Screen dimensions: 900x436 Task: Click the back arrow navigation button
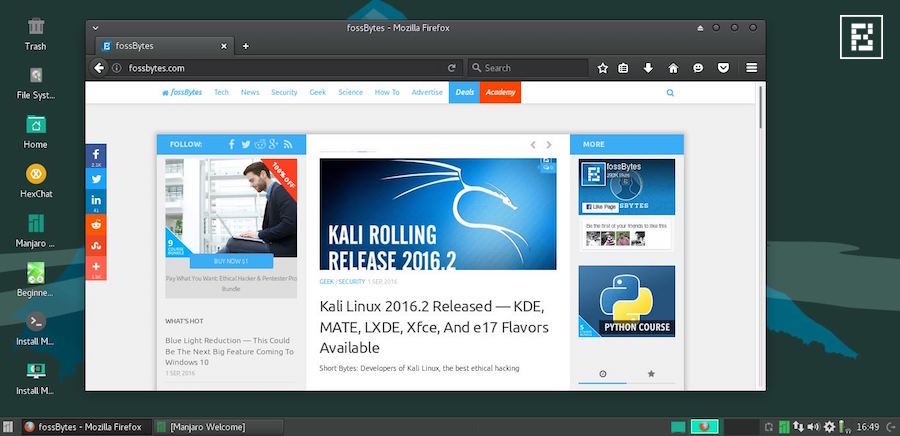click(x=99, y=68)
